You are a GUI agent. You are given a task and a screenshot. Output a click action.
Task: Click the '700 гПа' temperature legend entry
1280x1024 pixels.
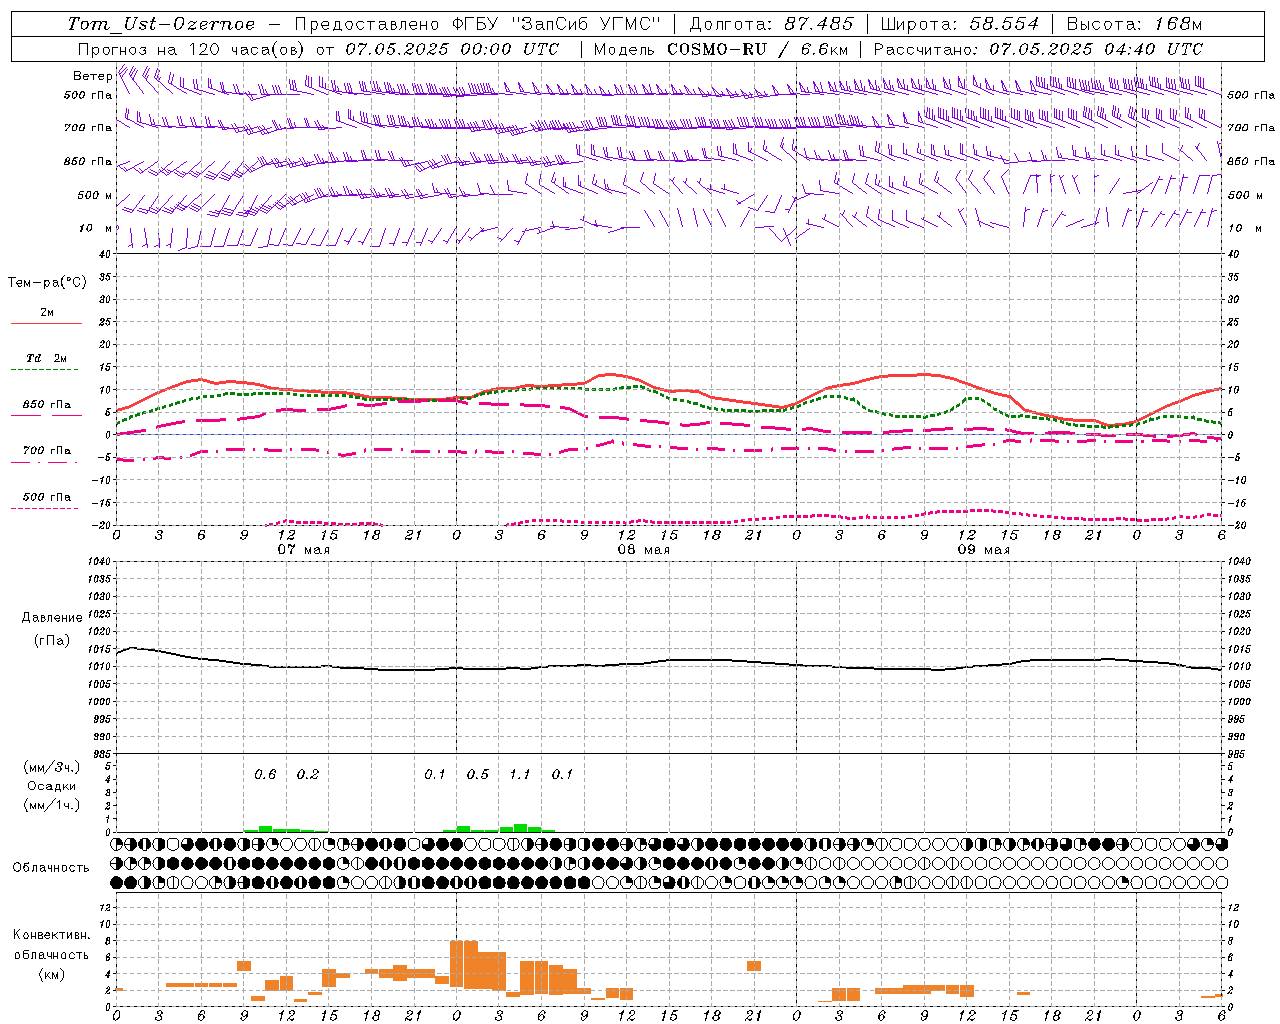coord(46,451)
